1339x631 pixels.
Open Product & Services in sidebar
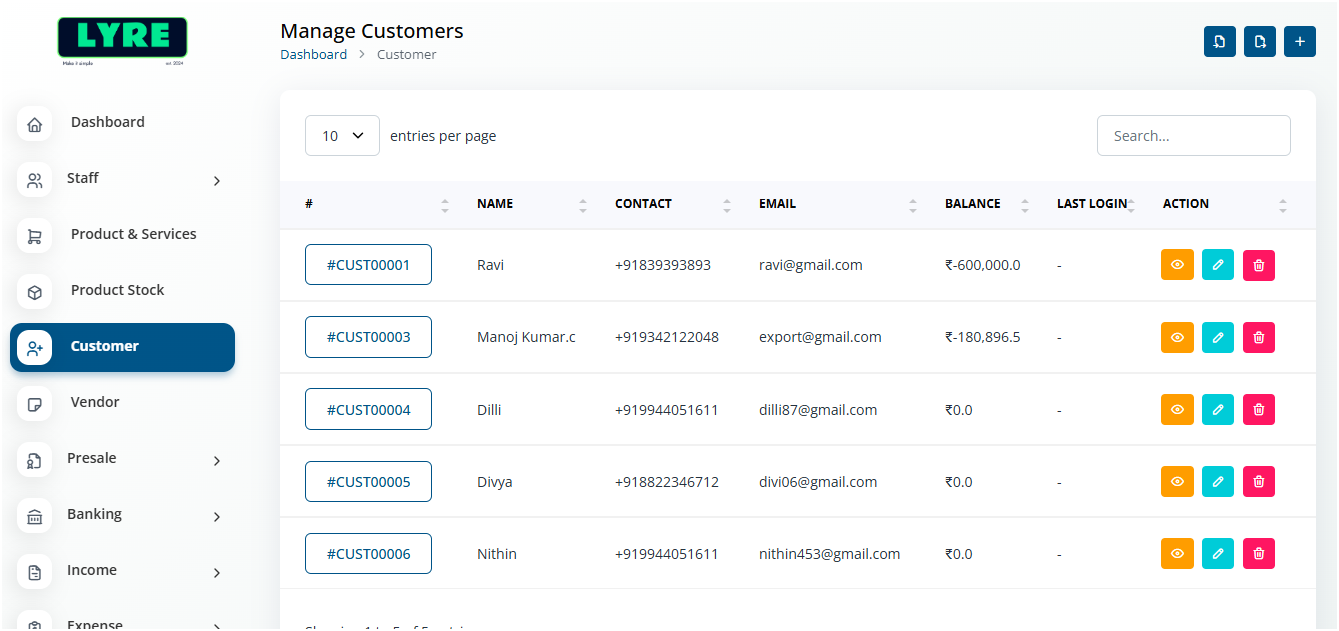point(133,234)
